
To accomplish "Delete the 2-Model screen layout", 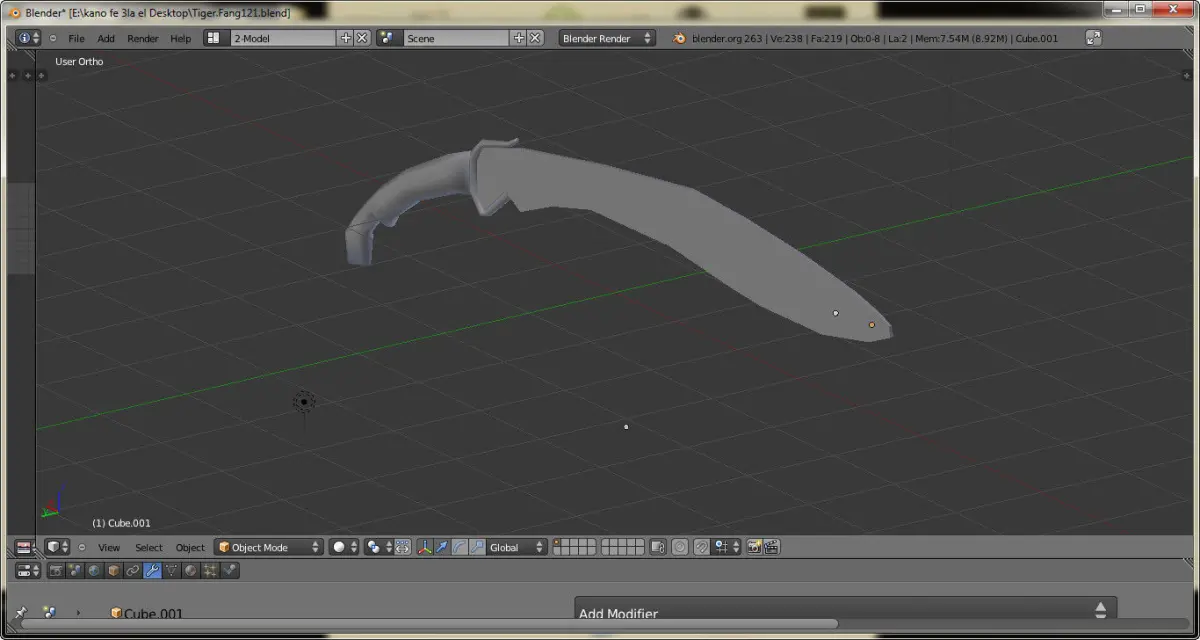I will point(362,38).
